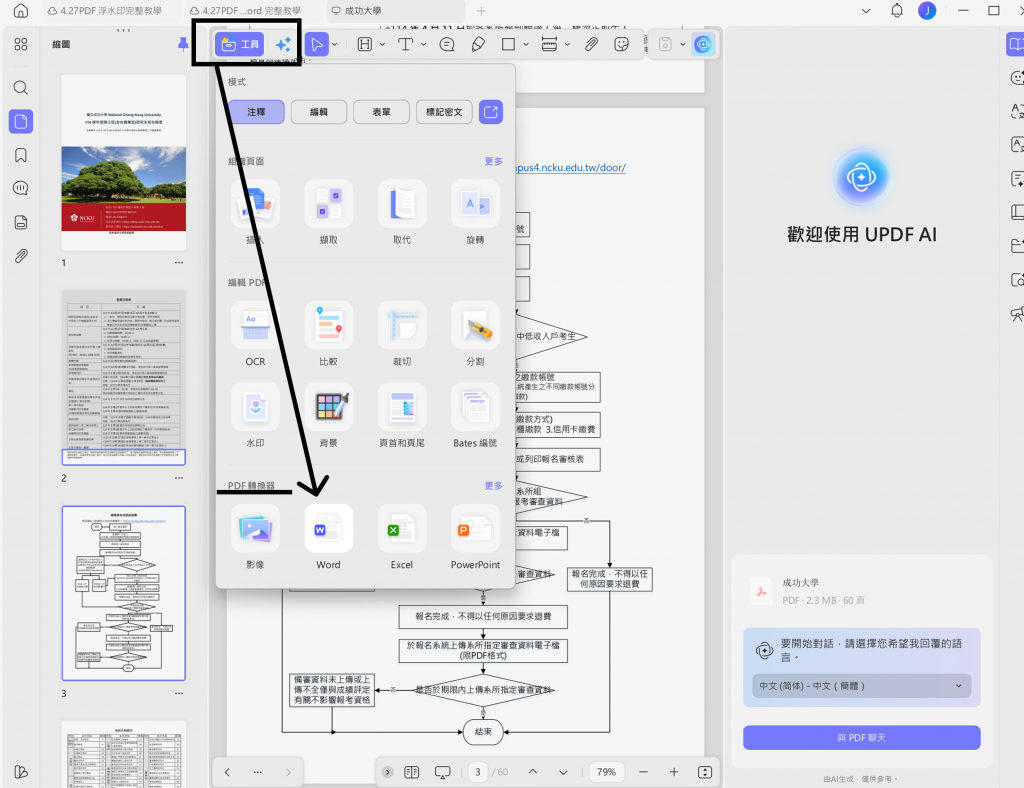
Task: Open the 頁首和頁尾 header and footer tool
Action: point(402,415)
